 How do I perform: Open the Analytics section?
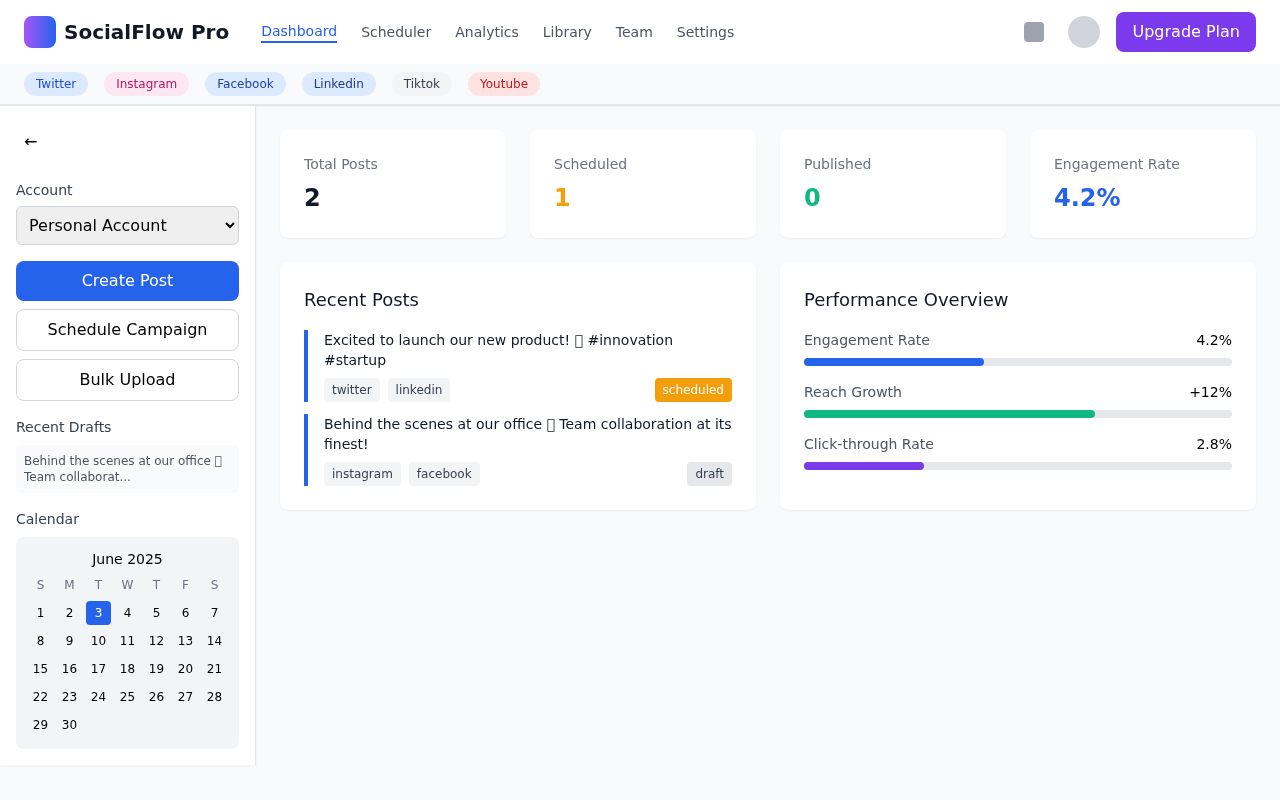tap(487, 31)
